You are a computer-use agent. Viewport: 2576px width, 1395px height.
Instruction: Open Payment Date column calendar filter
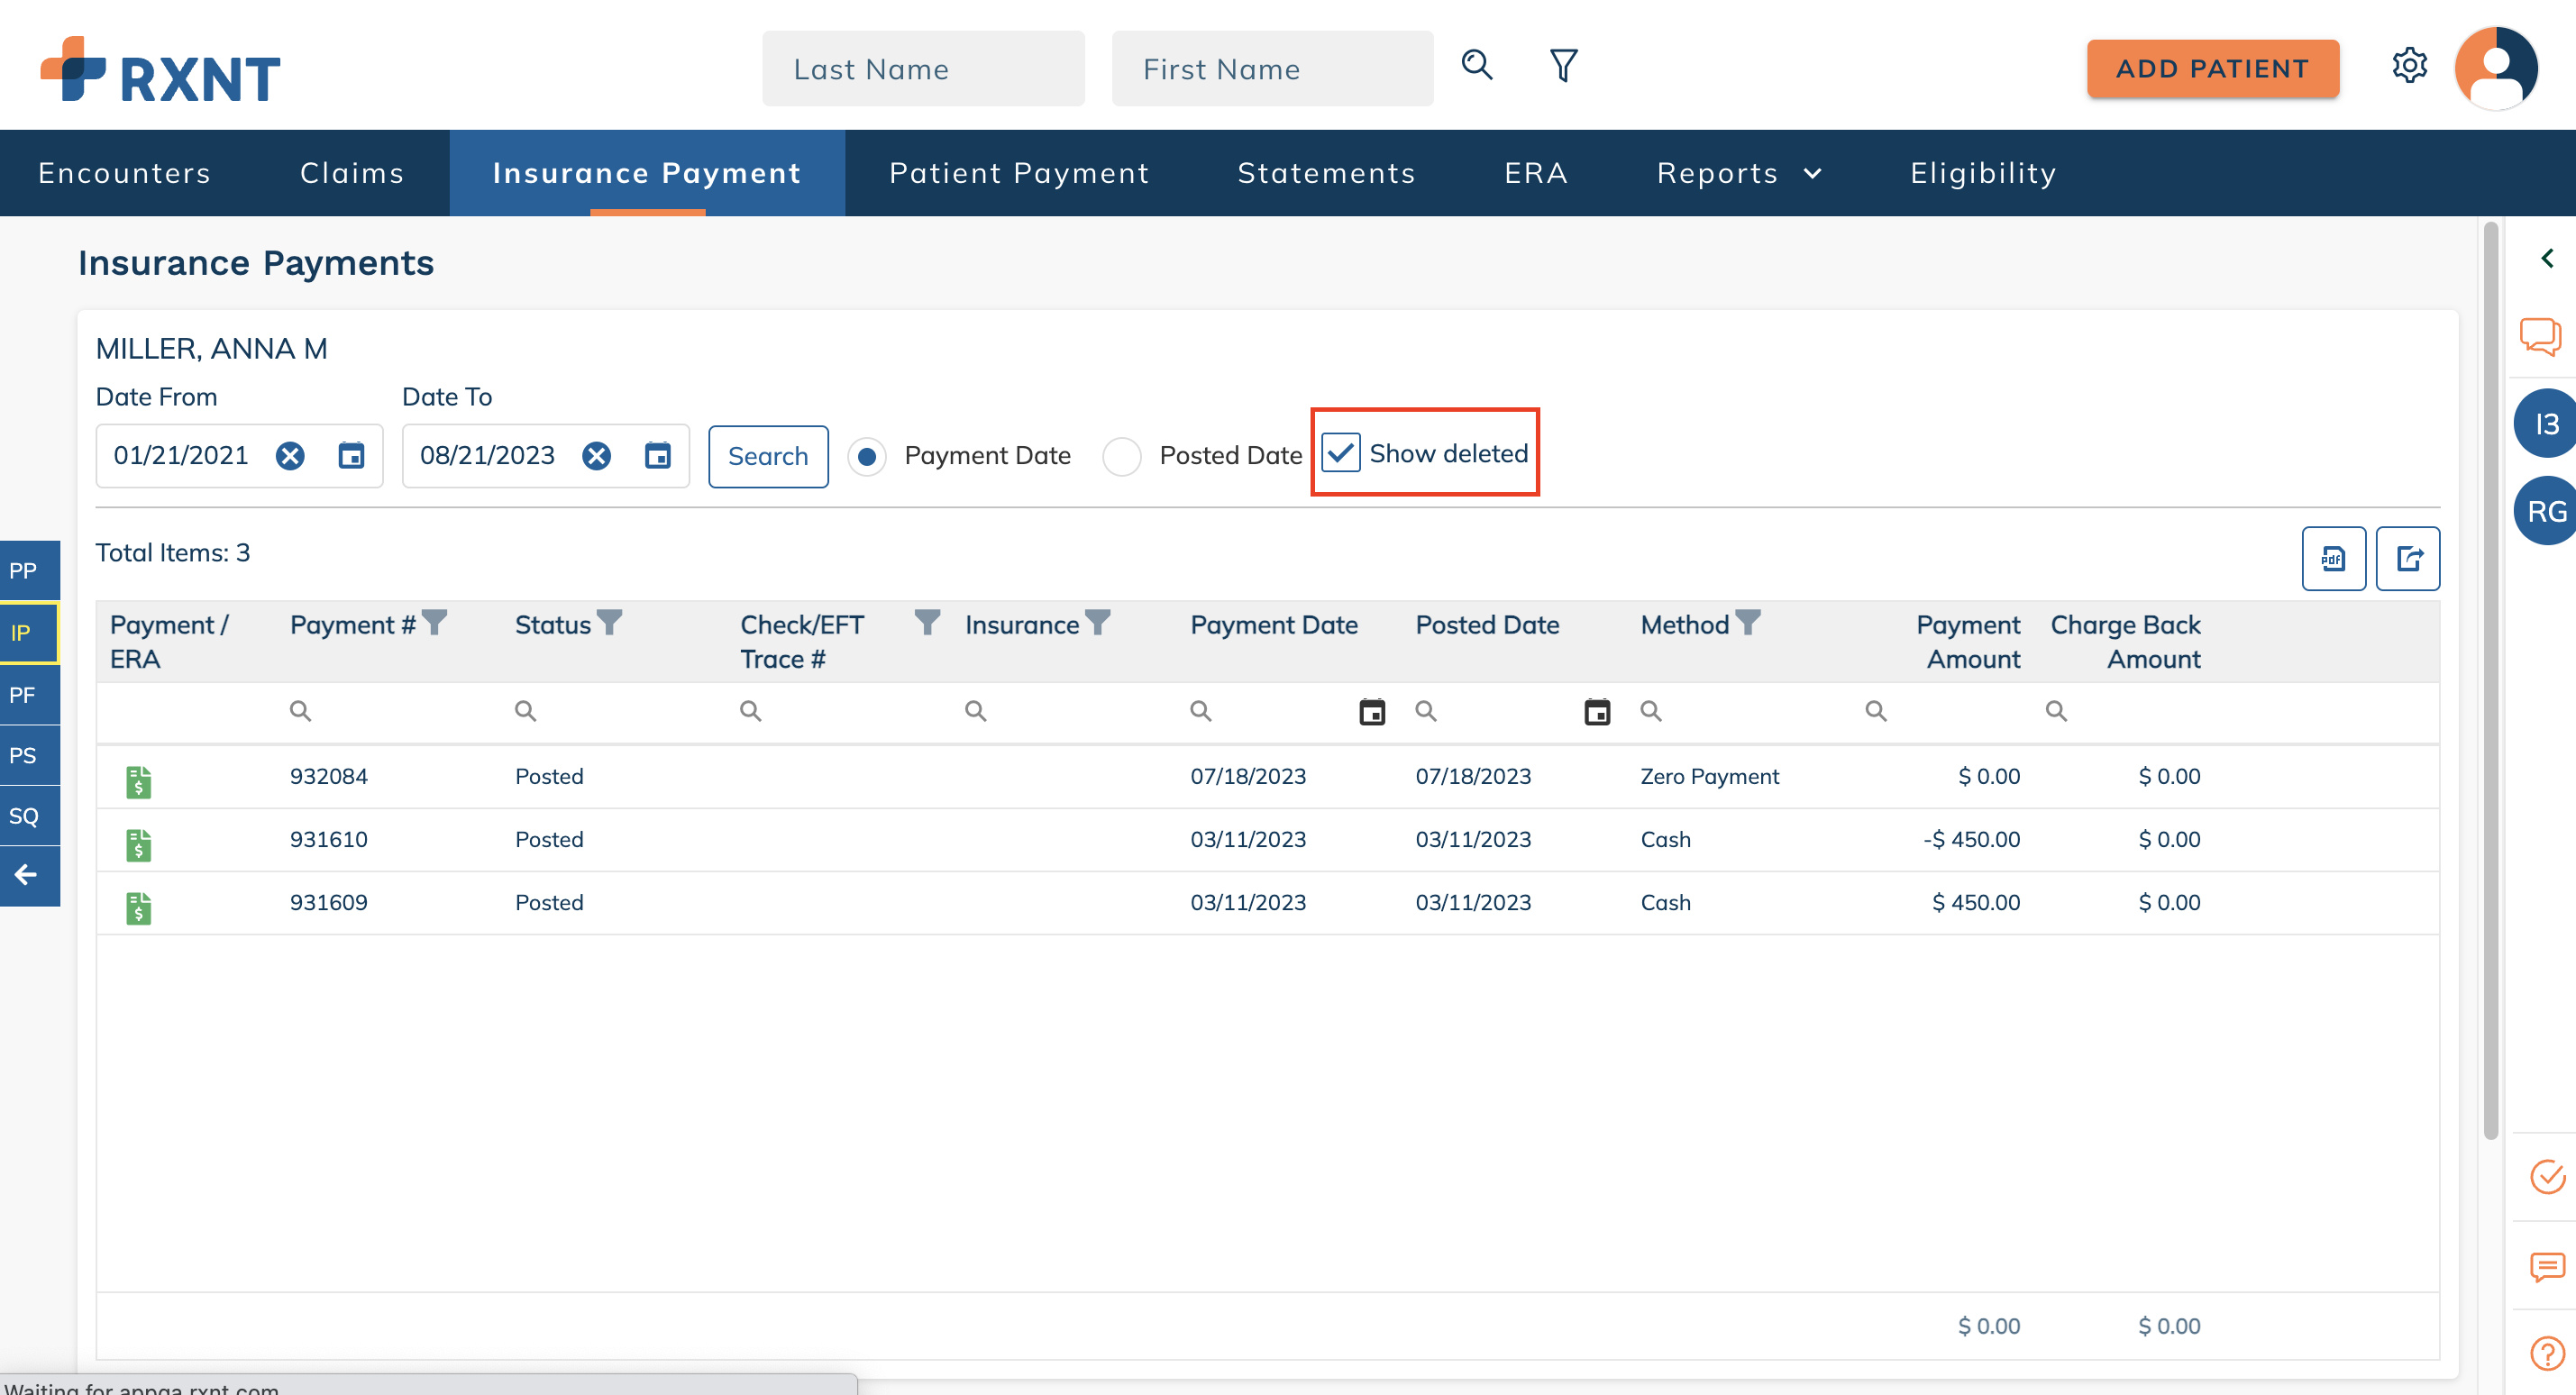1372,712
